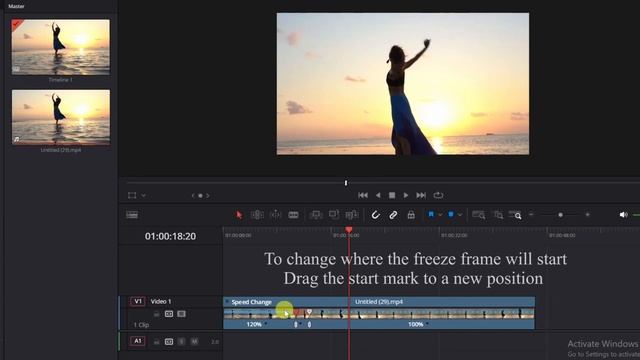Jump to first frame button

(363, 196)
